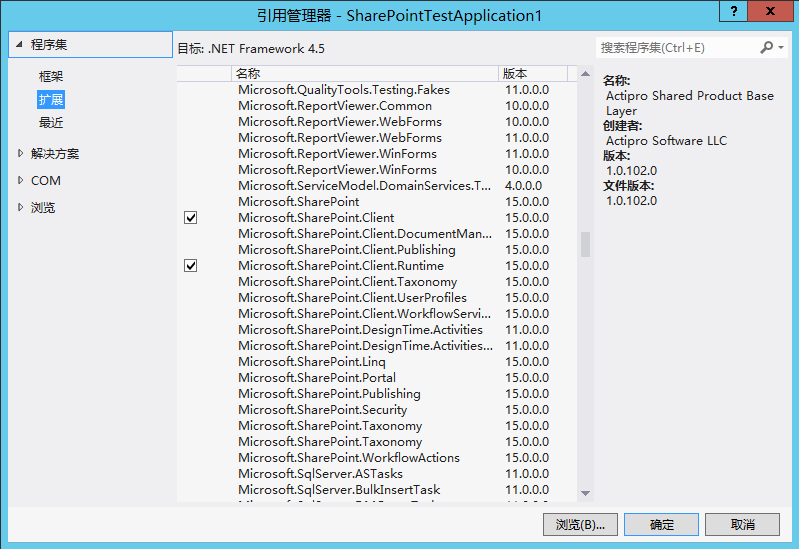Cancel with the 取消 button
Viewport: 799px width, 549px height.
(x=742, y=524)
